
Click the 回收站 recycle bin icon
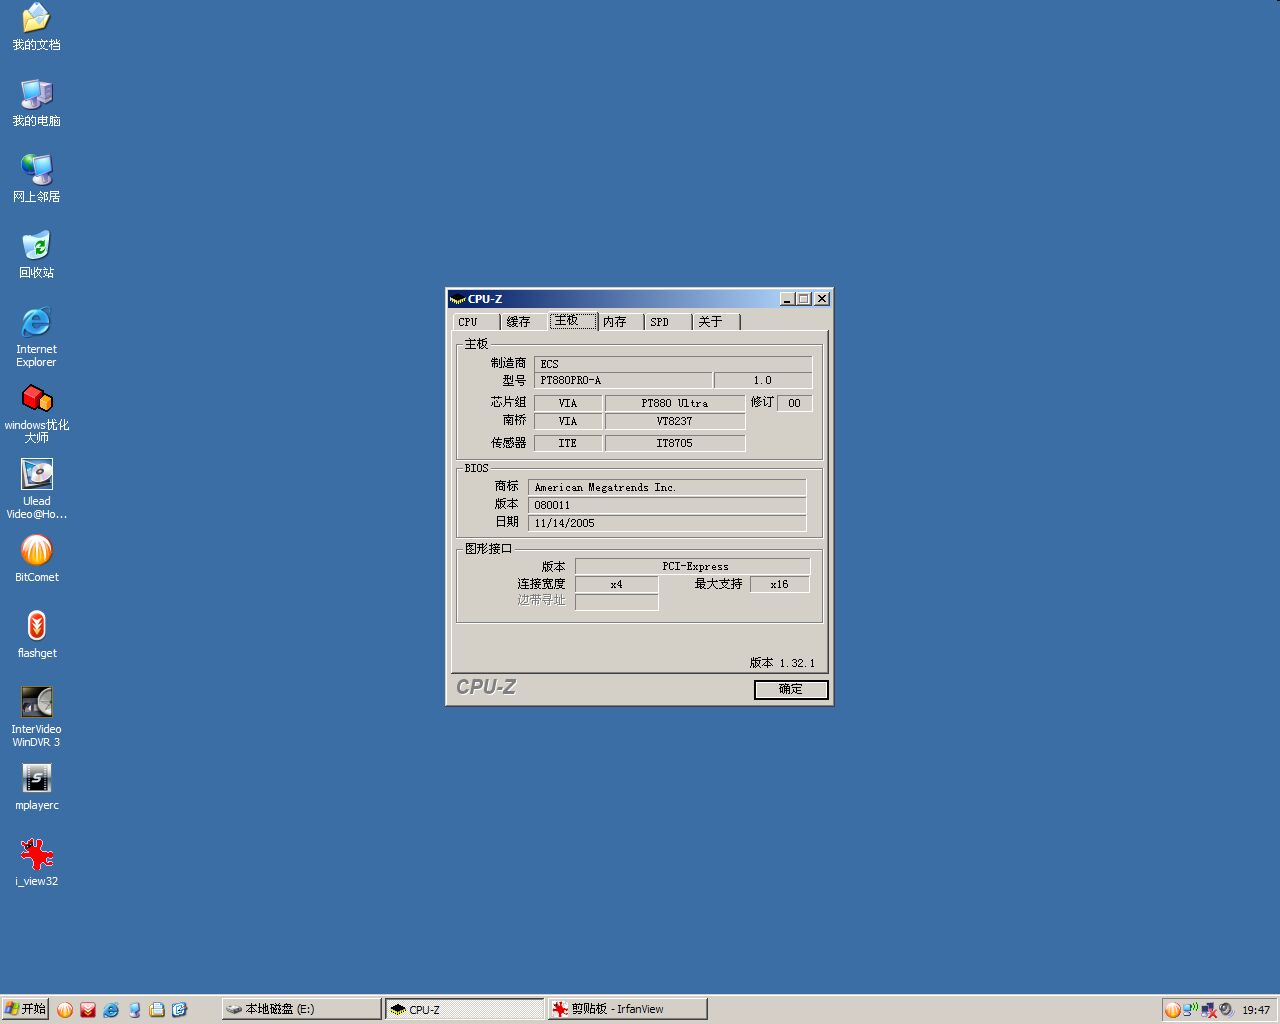(36, 255)
